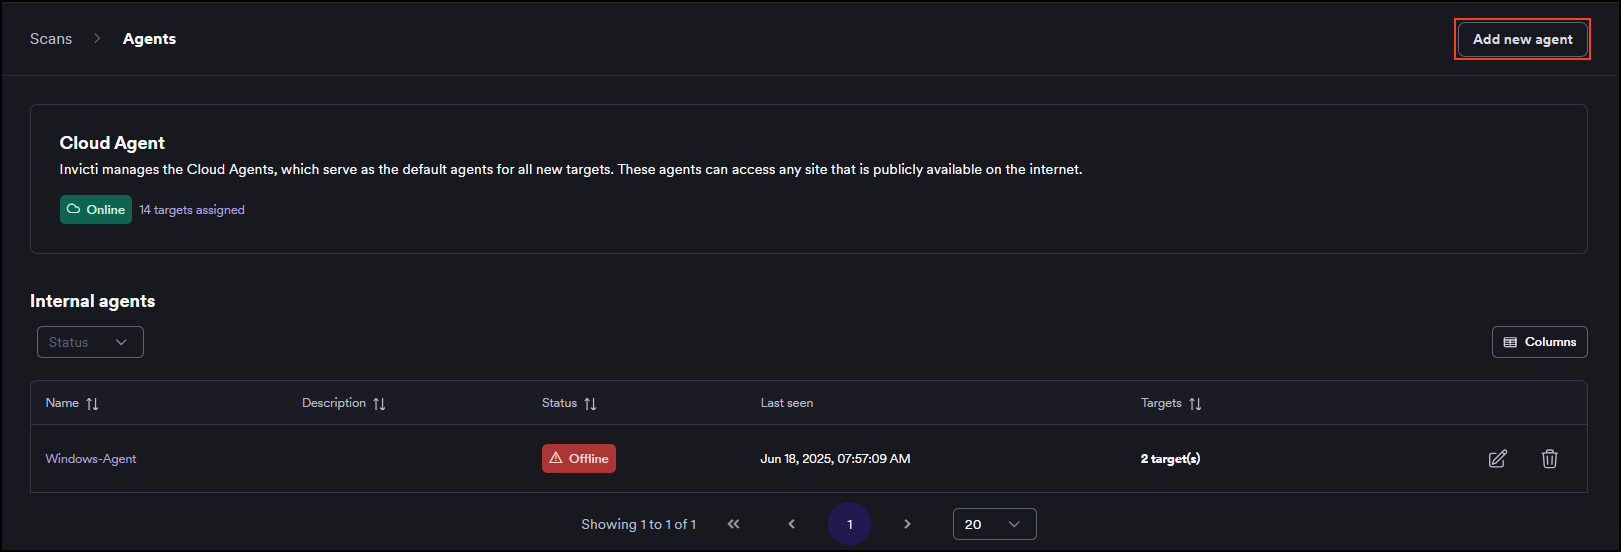This screenshot has width=1621, height=552.
Task: Open the Columns chooser
Action: tap(1540, 342)
